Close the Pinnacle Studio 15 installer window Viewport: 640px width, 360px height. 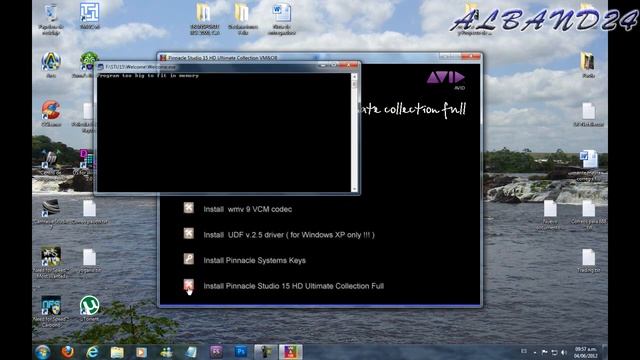click(x=471, y=56)
